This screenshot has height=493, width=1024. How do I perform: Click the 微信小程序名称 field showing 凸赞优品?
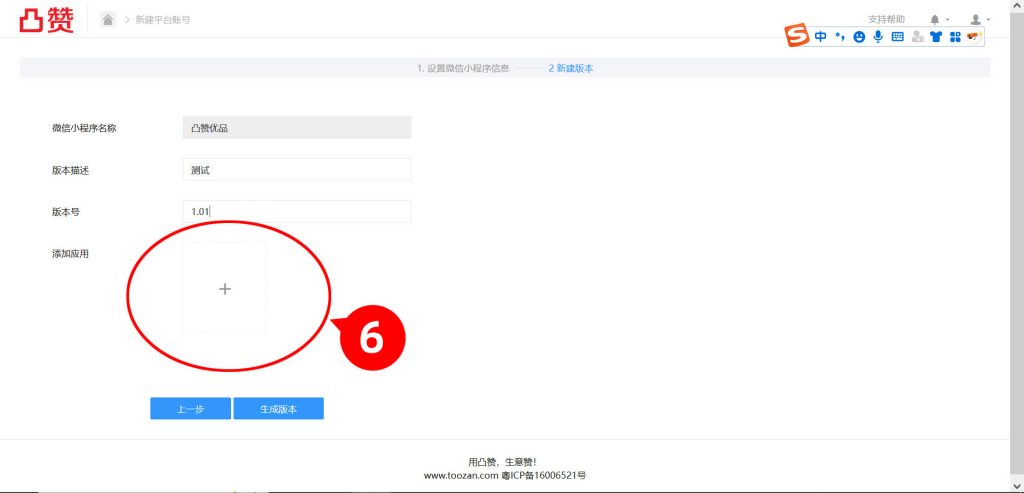pyautogui.click(x=297, y=128)
